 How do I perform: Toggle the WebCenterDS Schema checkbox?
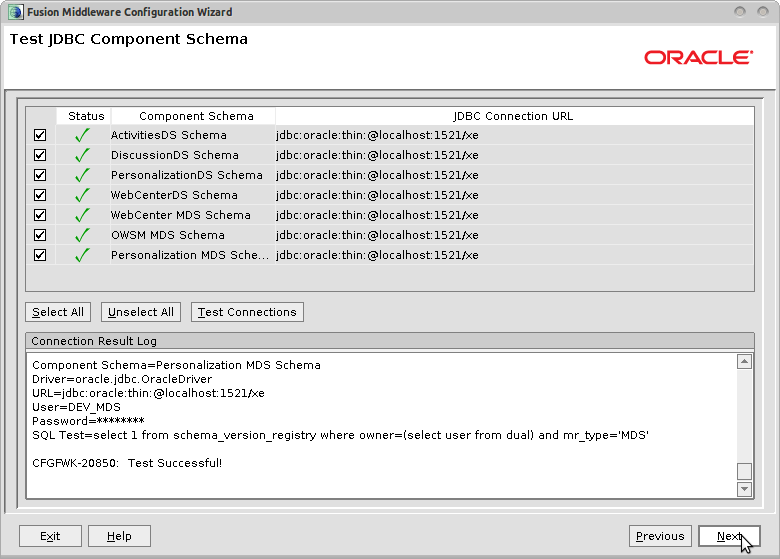(x=40, y=195)
